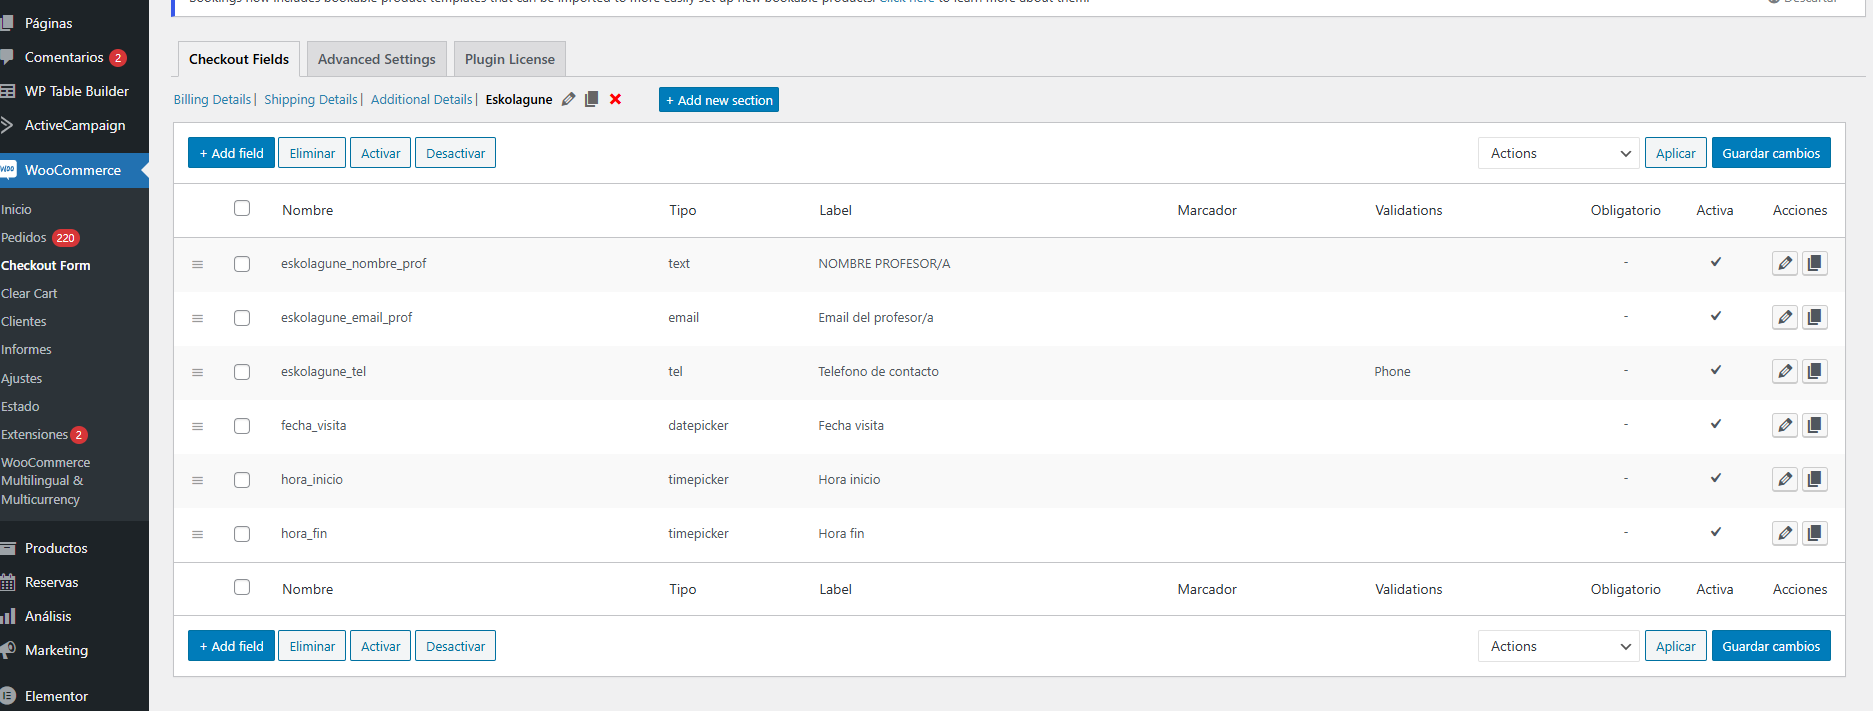Click top Guardar cambios button
The height and width of the screenshot is (711, 1873).
coord(1771,153)
